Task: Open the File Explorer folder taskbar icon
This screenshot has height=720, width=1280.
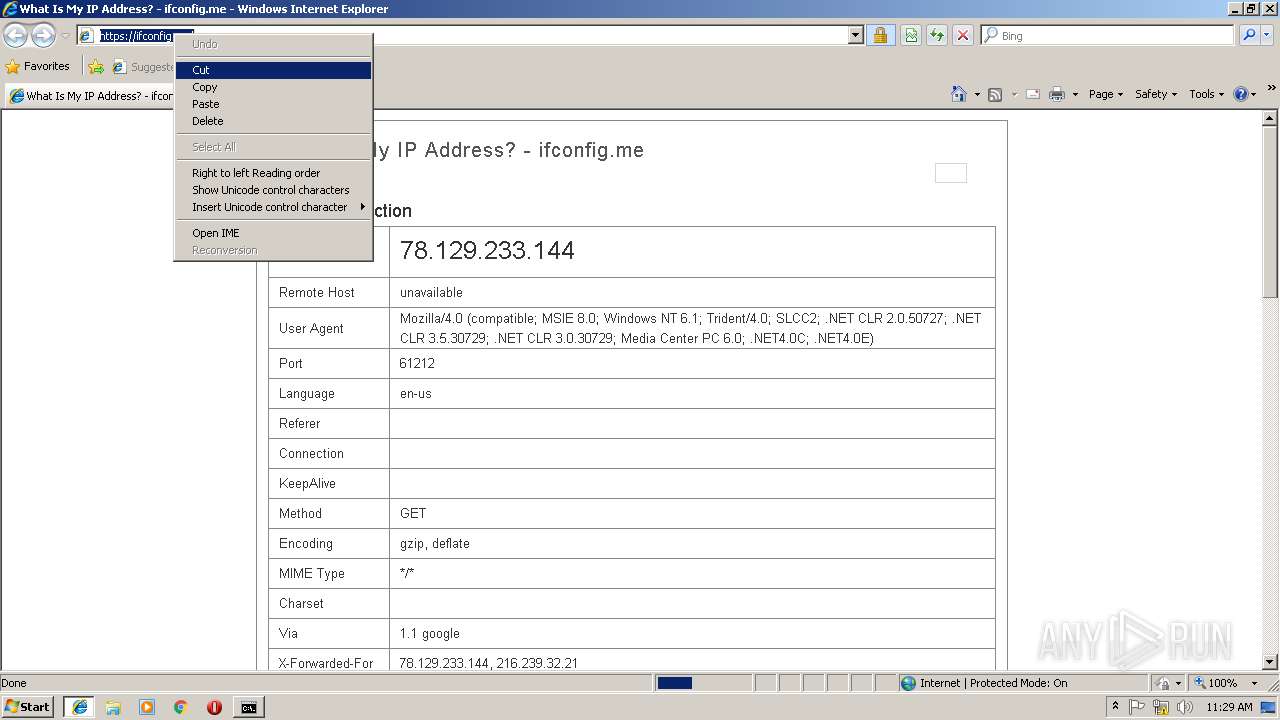Action: click(113, 707)
